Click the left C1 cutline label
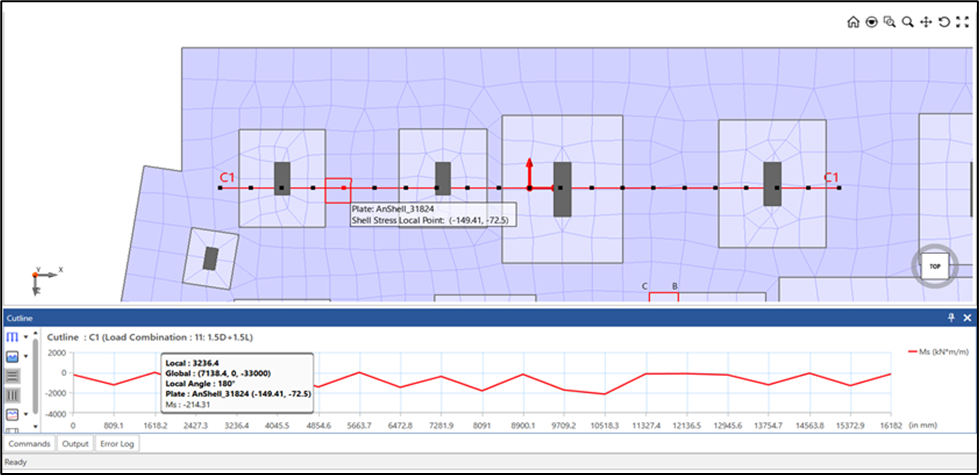This screenshot has width=979, height=475. point(227,177)
